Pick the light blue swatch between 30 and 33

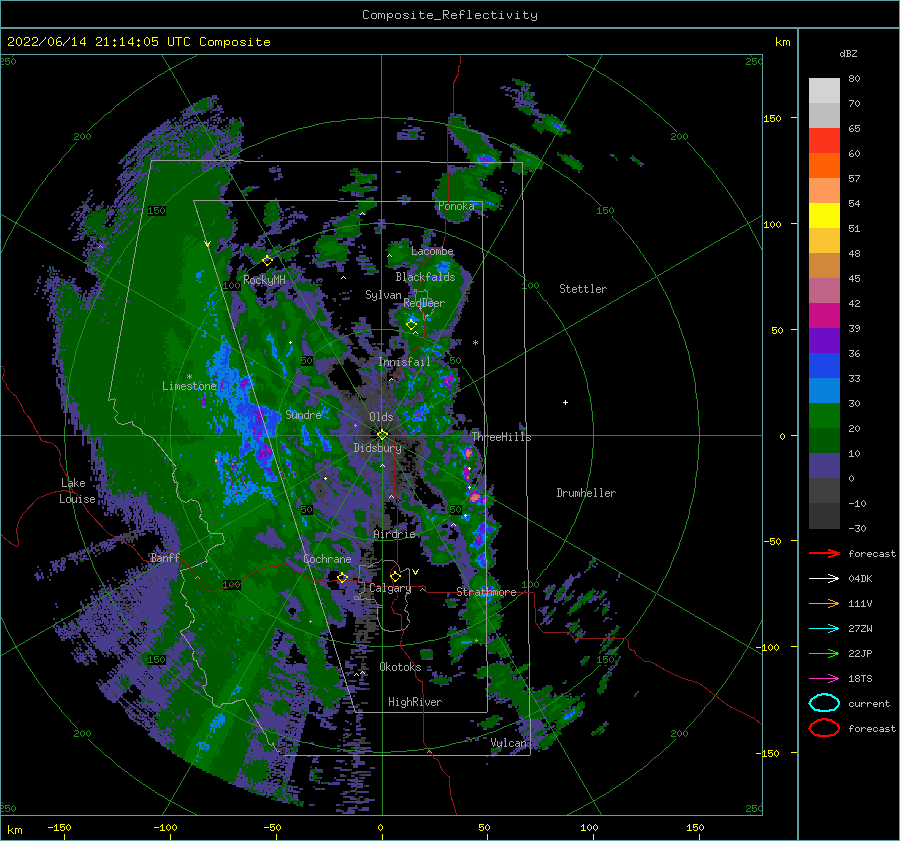[824, 390]
